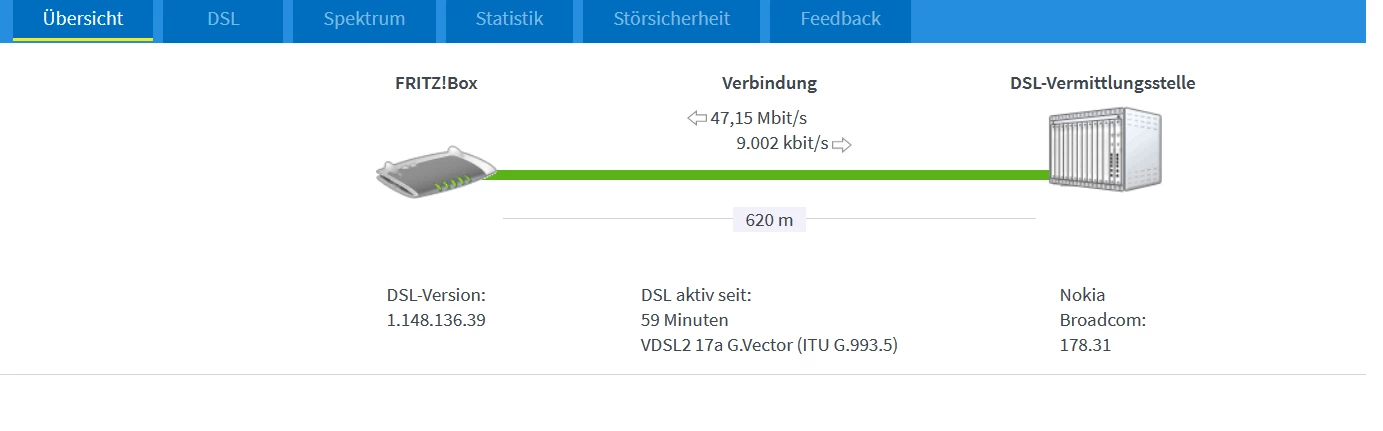This screenshot has height=431, width=1383.
Task: Click the DSL version number 1.148.136.39
Action: [x=436, y=320]
